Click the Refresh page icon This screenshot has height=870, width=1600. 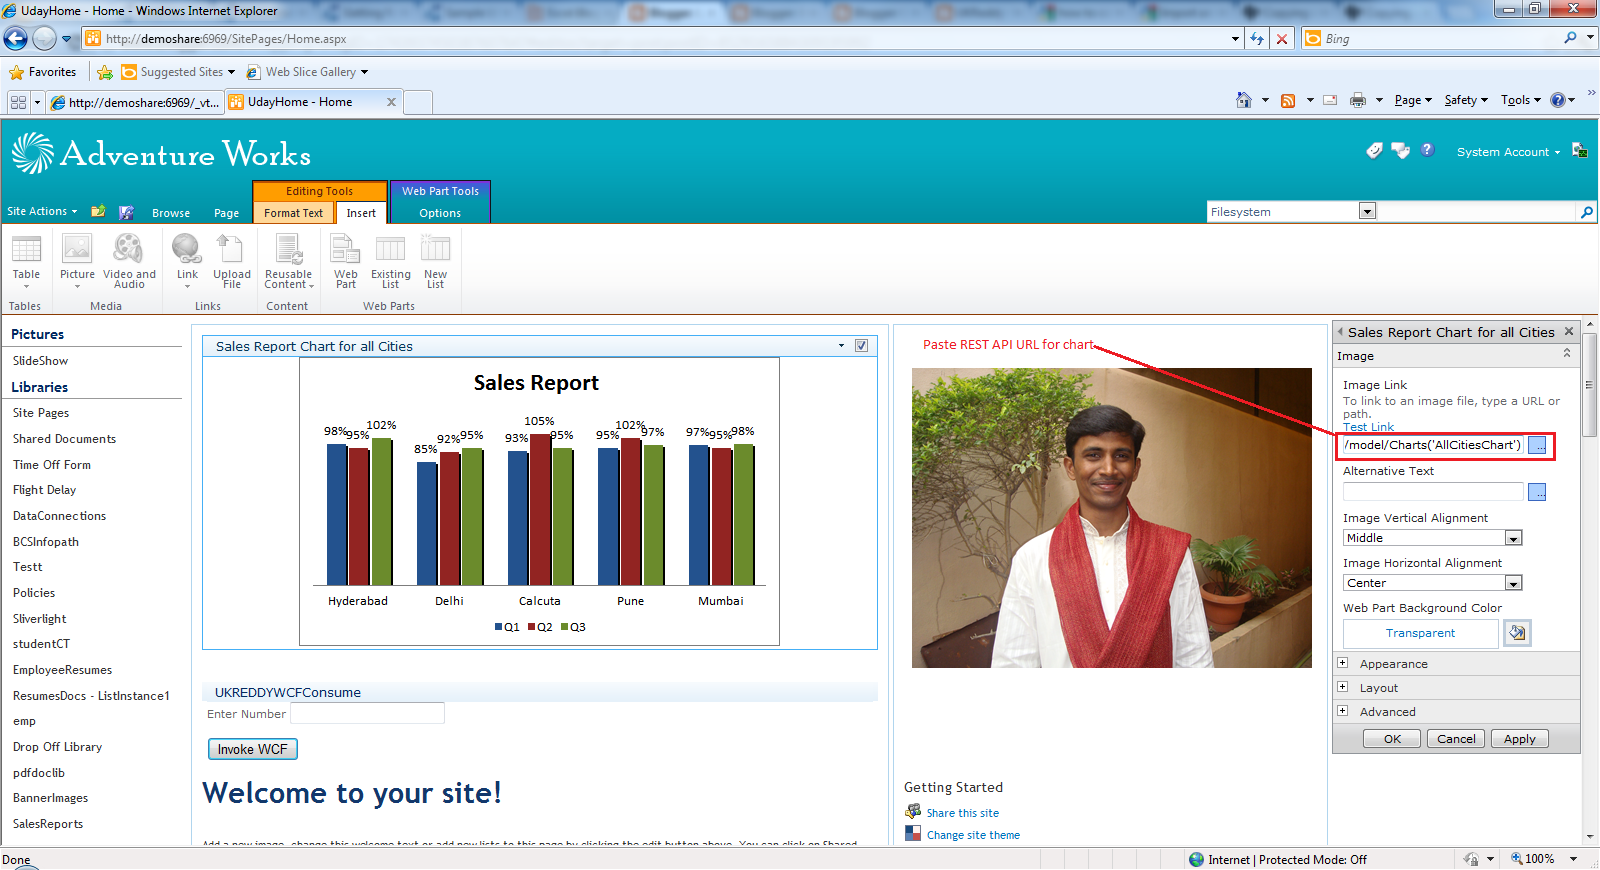(x=1257, y=39)
